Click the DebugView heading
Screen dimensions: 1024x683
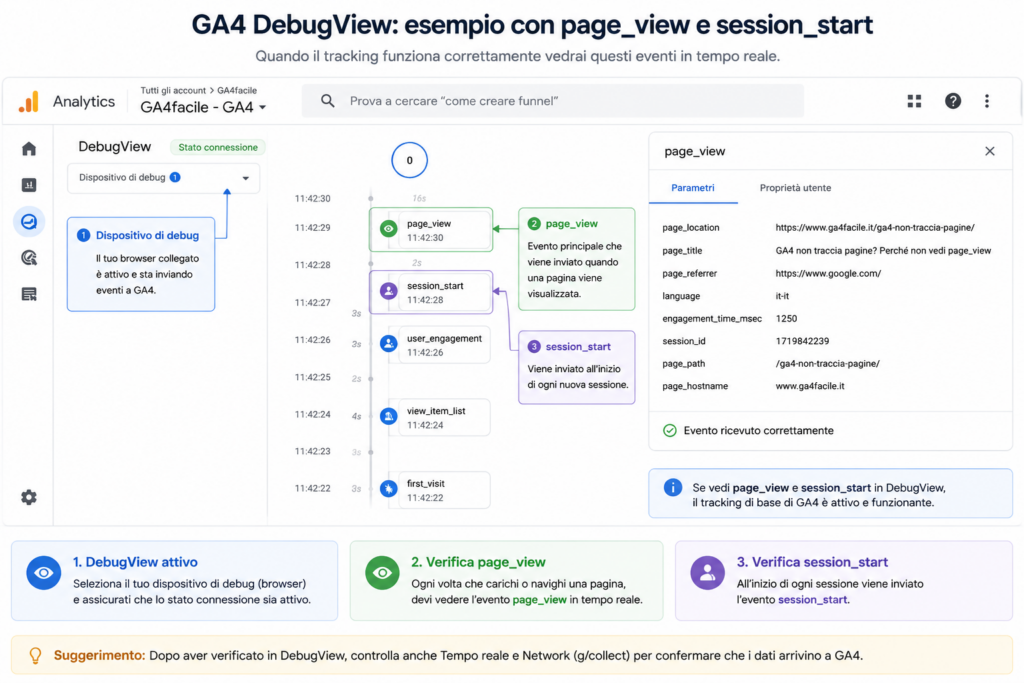(x=114, y=147)
